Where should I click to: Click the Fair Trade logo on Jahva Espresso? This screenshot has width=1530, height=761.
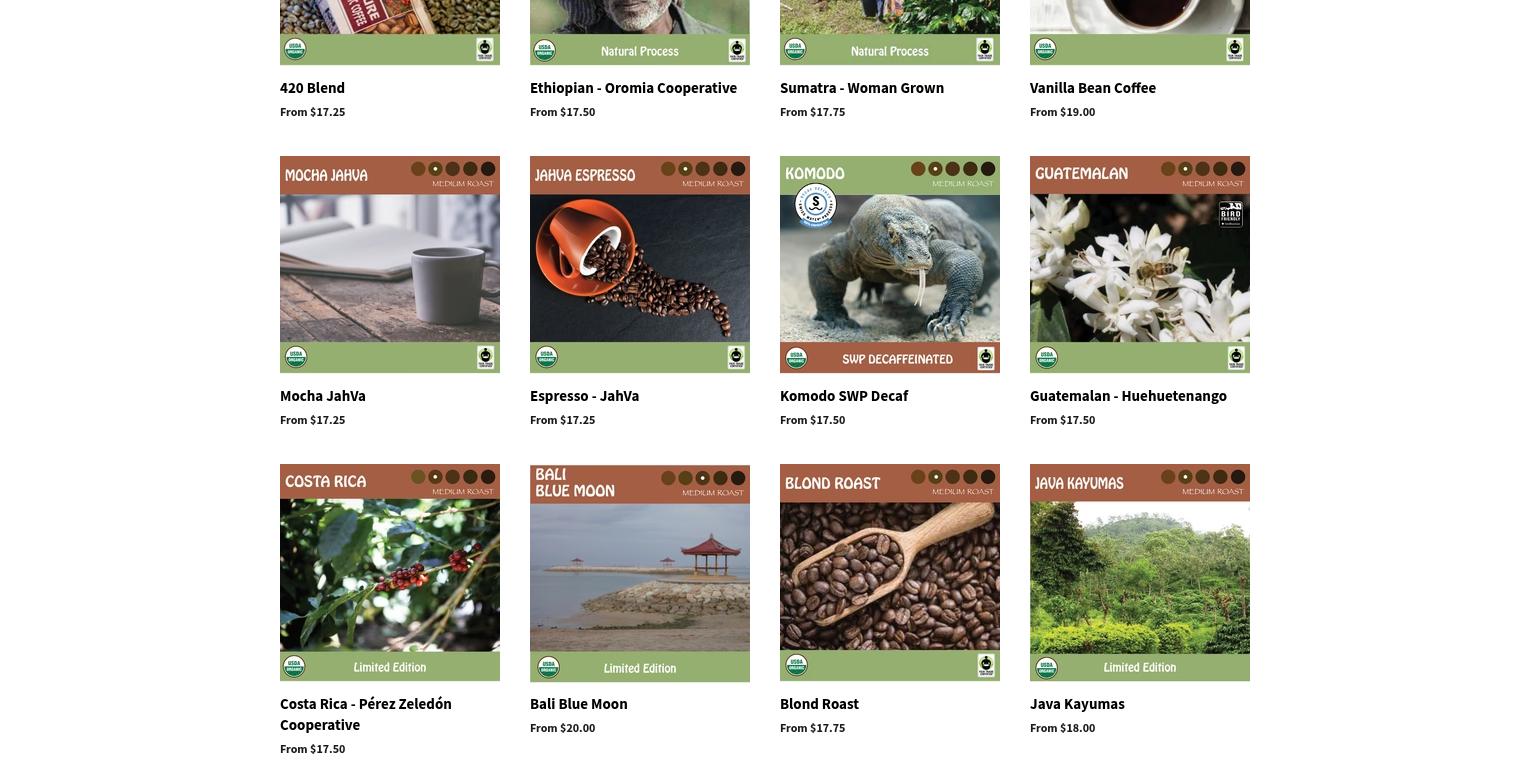[x=736, y=357]
